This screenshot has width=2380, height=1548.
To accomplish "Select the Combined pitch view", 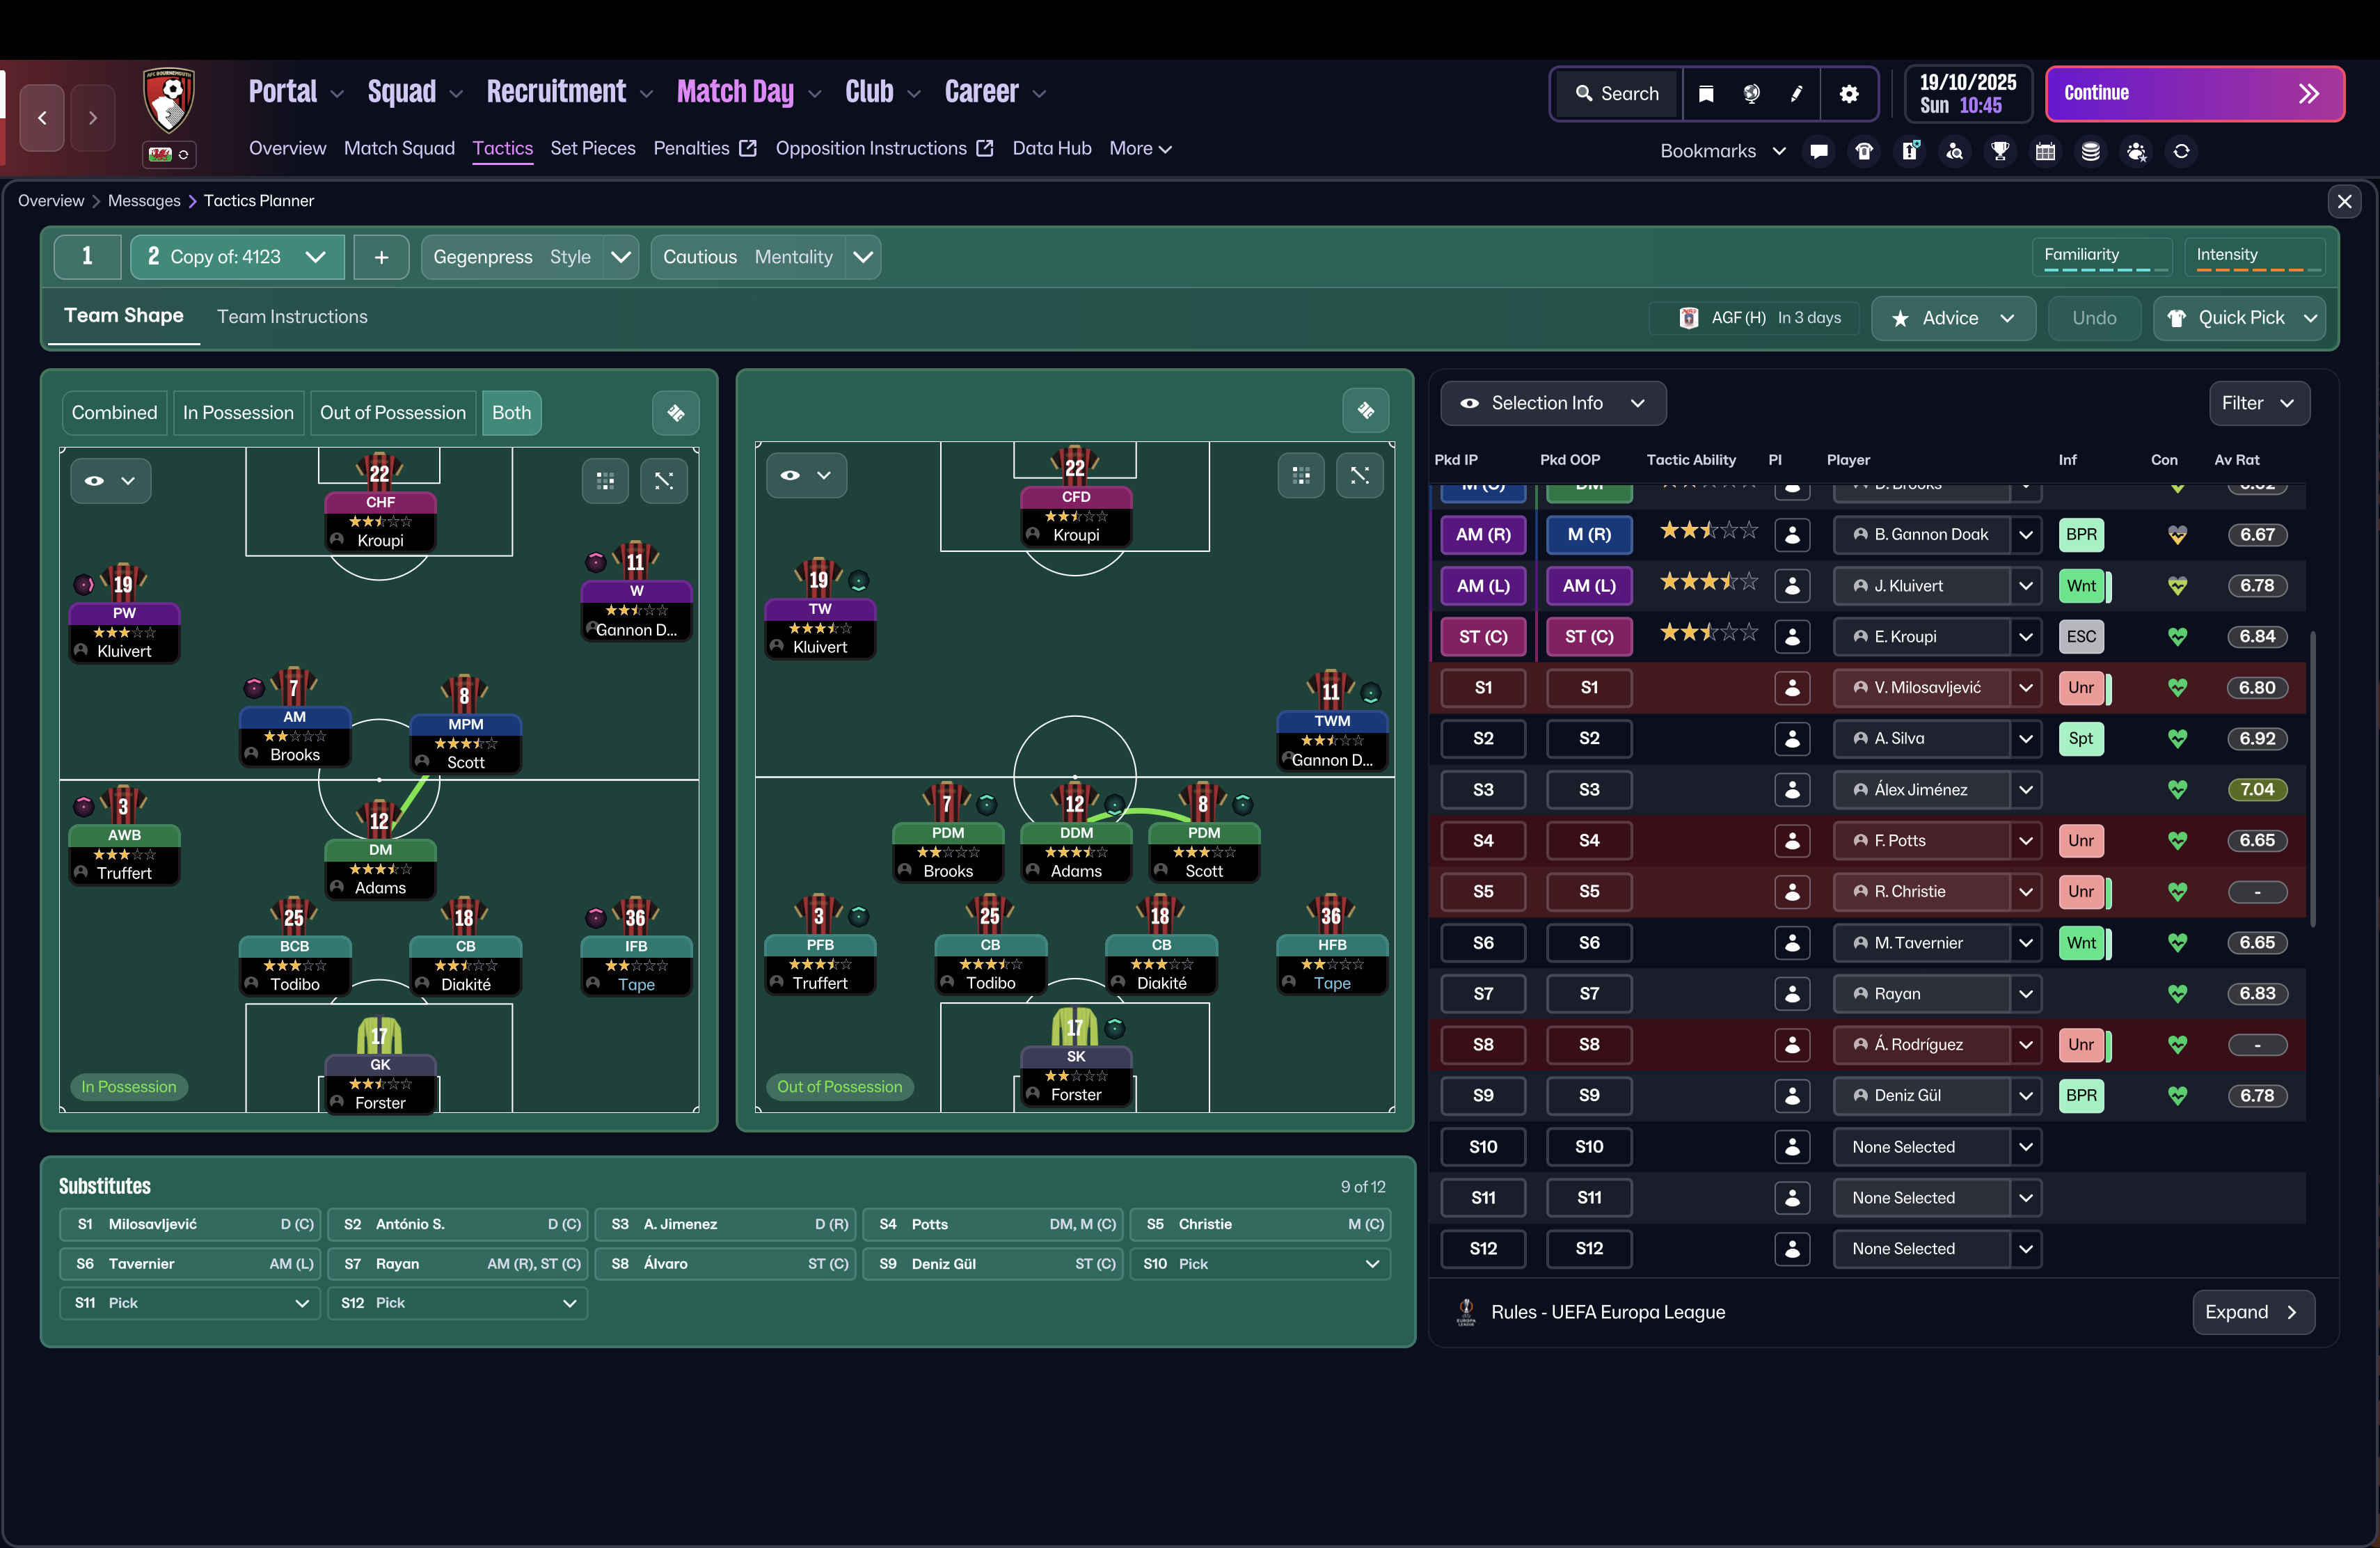I will (115, 413).
